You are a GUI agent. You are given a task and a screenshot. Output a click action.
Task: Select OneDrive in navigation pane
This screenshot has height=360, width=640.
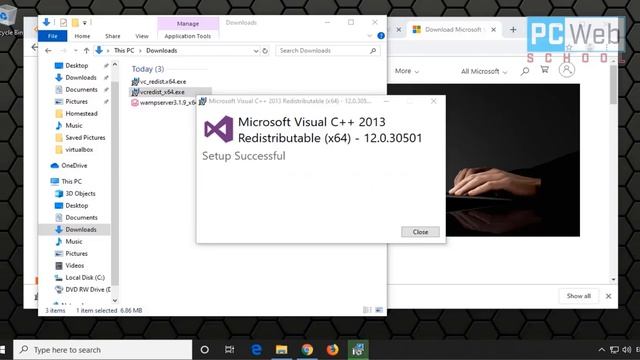click(x=74, y=166)
